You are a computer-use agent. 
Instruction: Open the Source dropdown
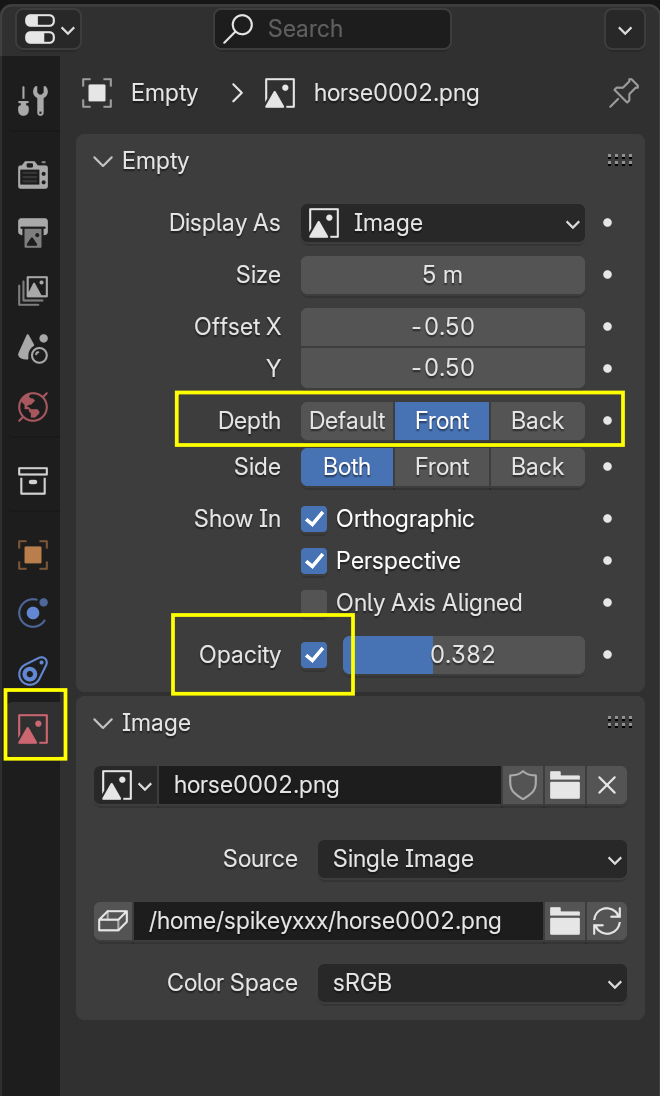point(472,859)
